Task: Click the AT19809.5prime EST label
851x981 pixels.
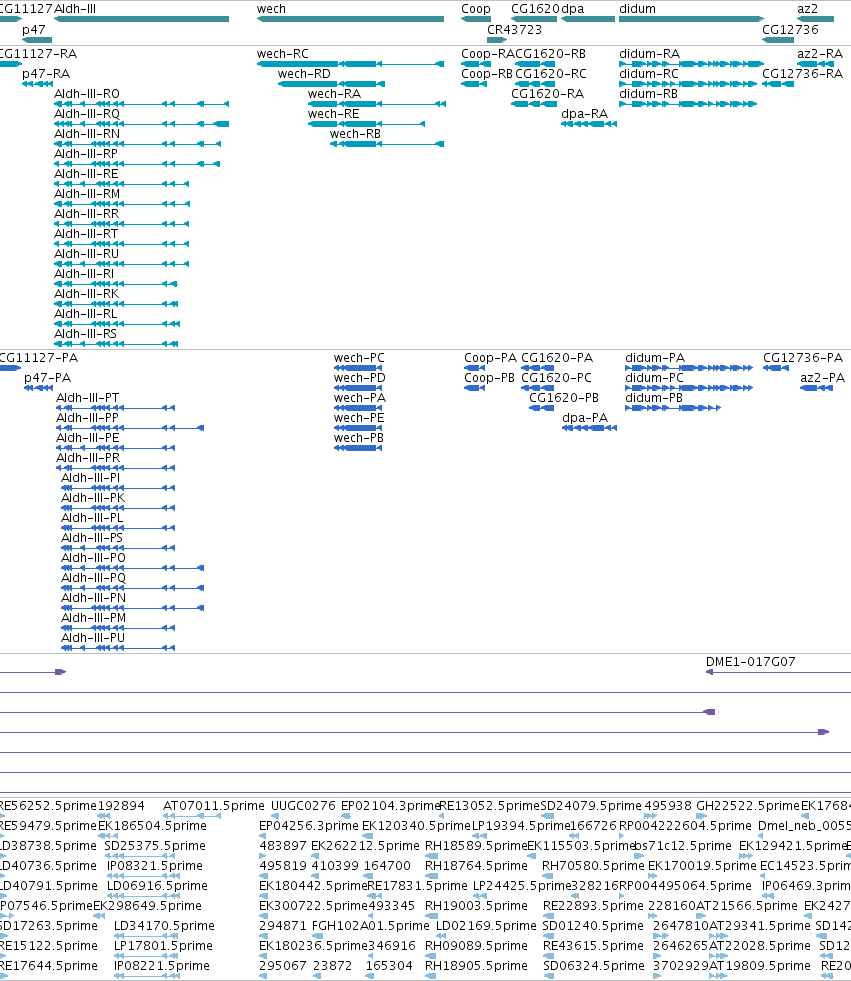Action: pos(760,966)
